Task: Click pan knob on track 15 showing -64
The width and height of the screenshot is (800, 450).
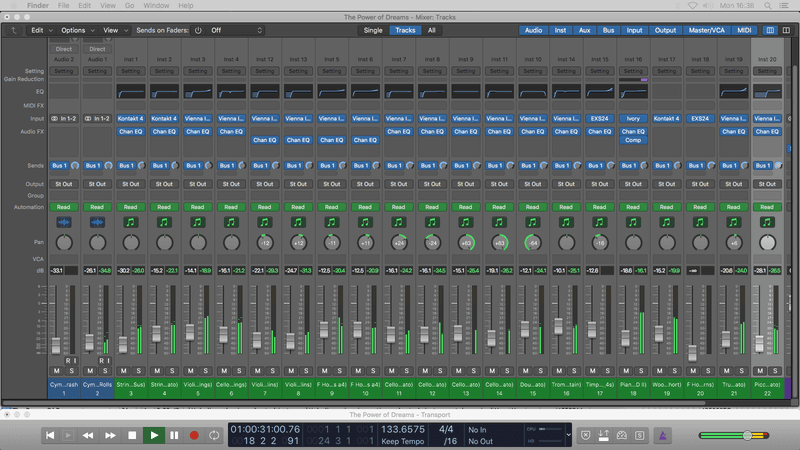Action: tap(533, 243)
